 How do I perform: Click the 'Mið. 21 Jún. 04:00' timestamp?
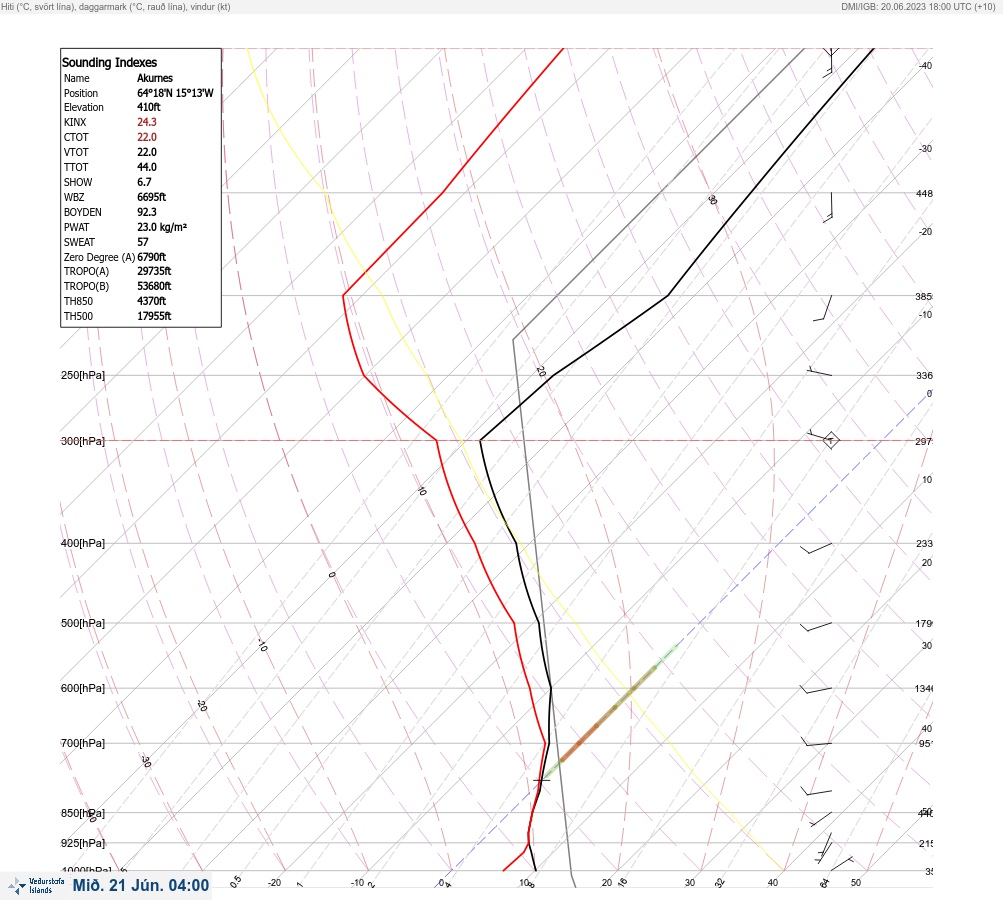click(141, 885)
